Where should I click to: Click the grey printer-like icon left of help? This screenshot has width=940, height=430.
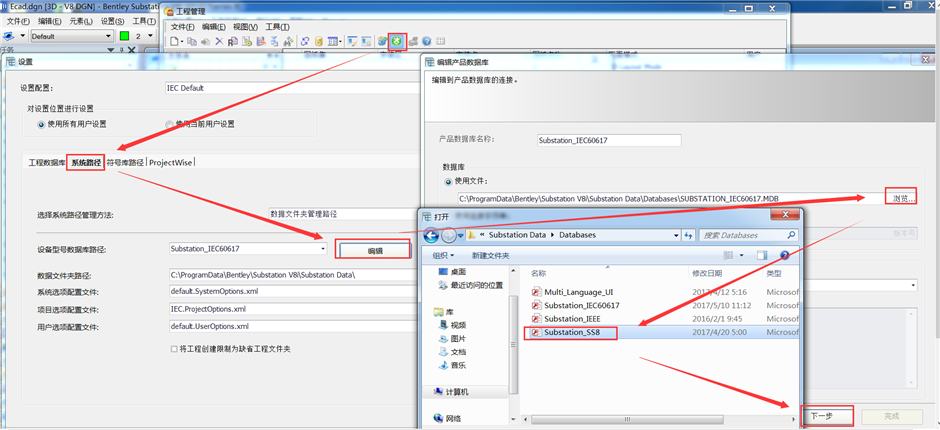pos(414,41)
